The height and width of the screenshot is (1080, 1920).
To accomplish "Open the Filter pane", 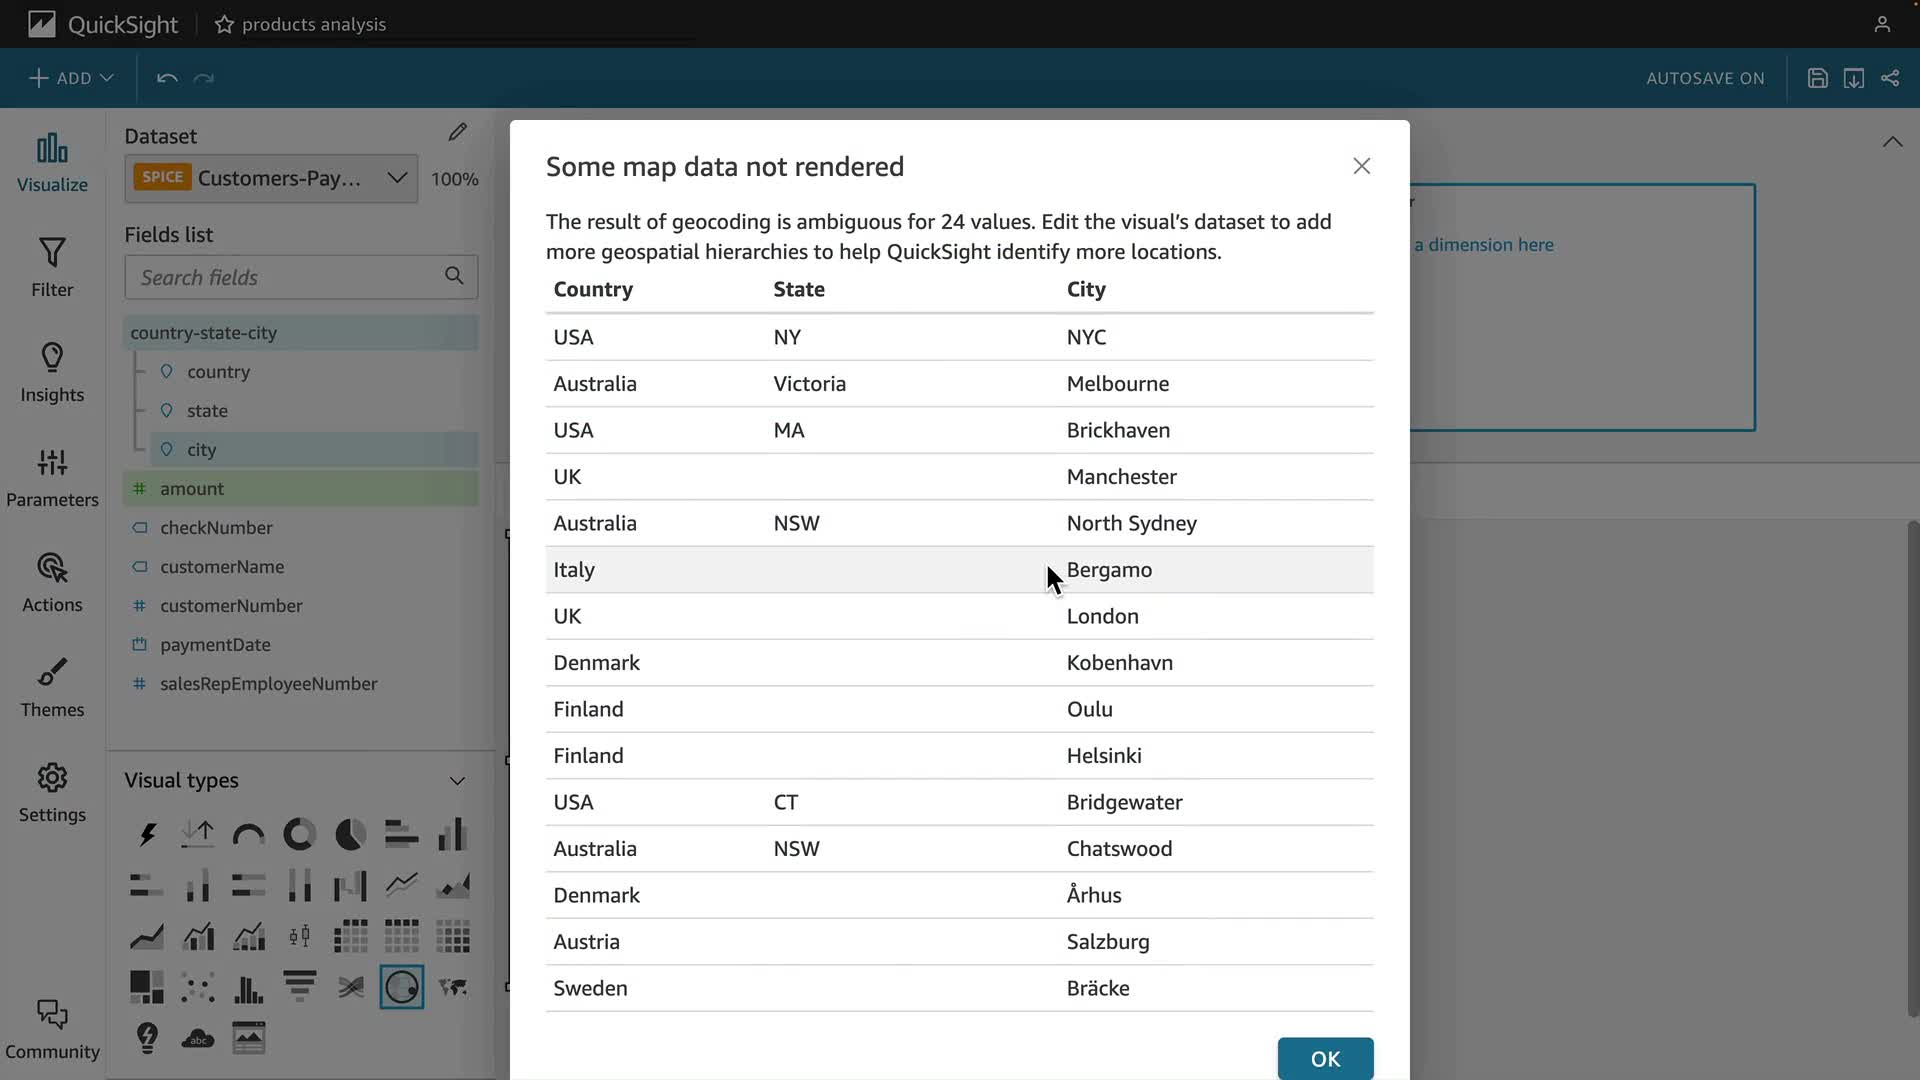I will click(x=52, y=267).
